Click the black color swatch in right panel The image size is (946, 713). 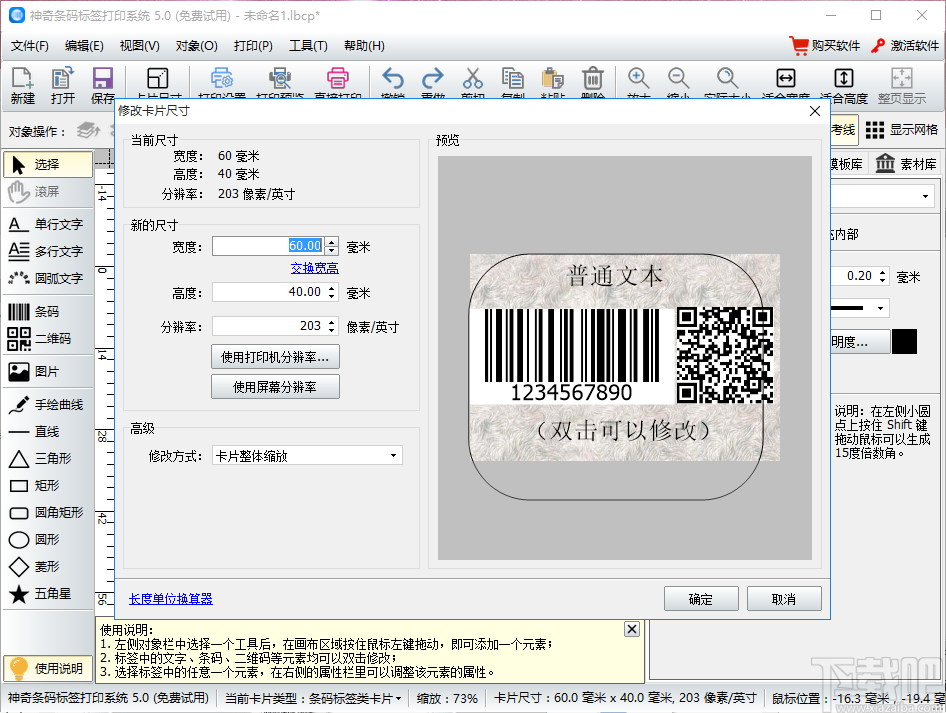(904, 341)
